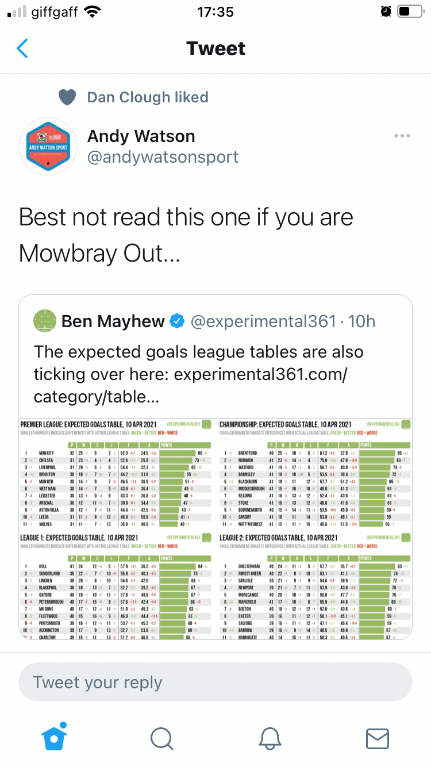Open Andy Watson's profile avatar
The width and height of the screenshot is (431, 767).
click(x=48, y=146)
